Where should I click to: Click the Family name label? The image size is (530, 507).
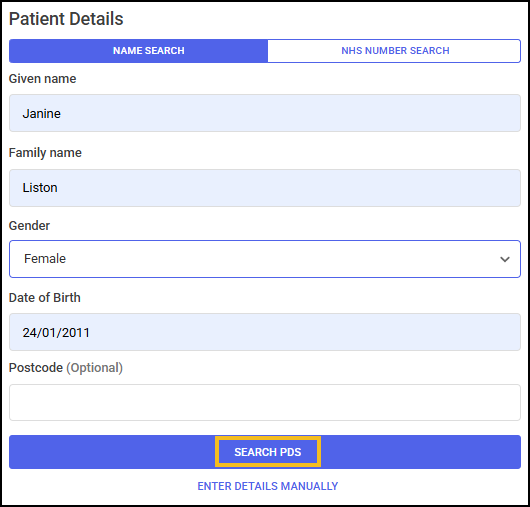[x=45, y=153]
